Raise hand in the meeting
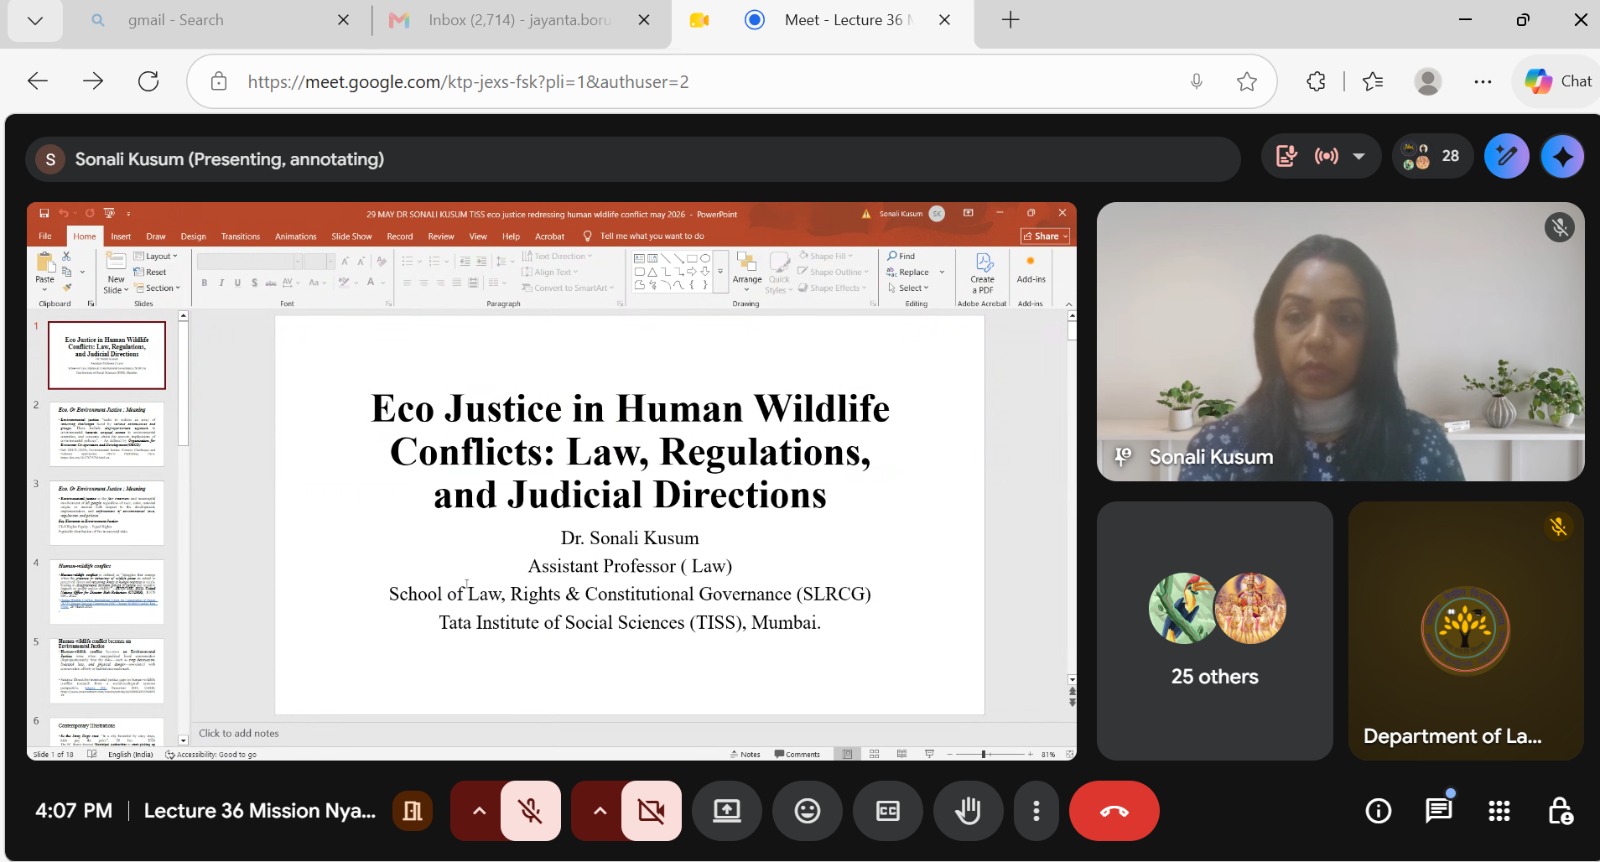1600x862 pixels. (x=968, y=811)
